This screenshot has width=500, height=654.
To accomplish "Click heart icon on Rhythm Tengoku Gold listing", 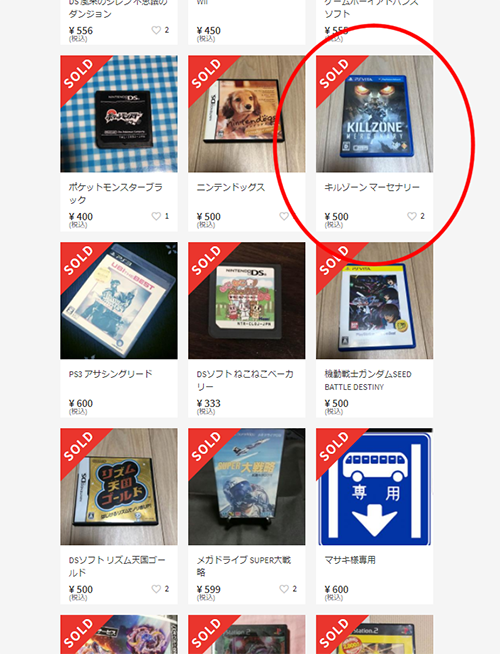I will (x=156, y=589).
